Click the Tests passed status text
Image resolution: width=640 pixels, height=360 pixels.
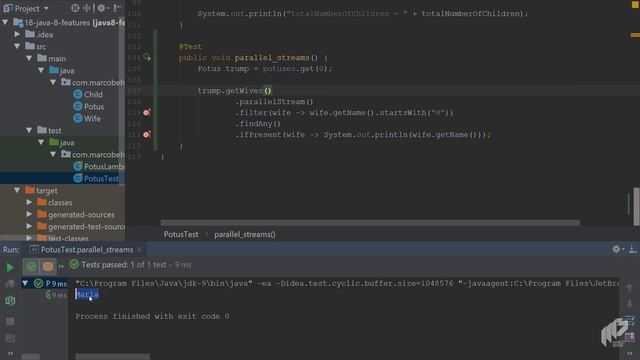136,265
